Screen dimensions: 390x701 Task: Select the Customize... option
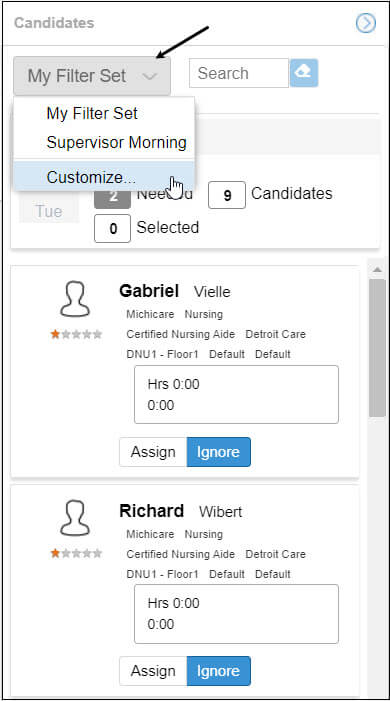(91, 177)
